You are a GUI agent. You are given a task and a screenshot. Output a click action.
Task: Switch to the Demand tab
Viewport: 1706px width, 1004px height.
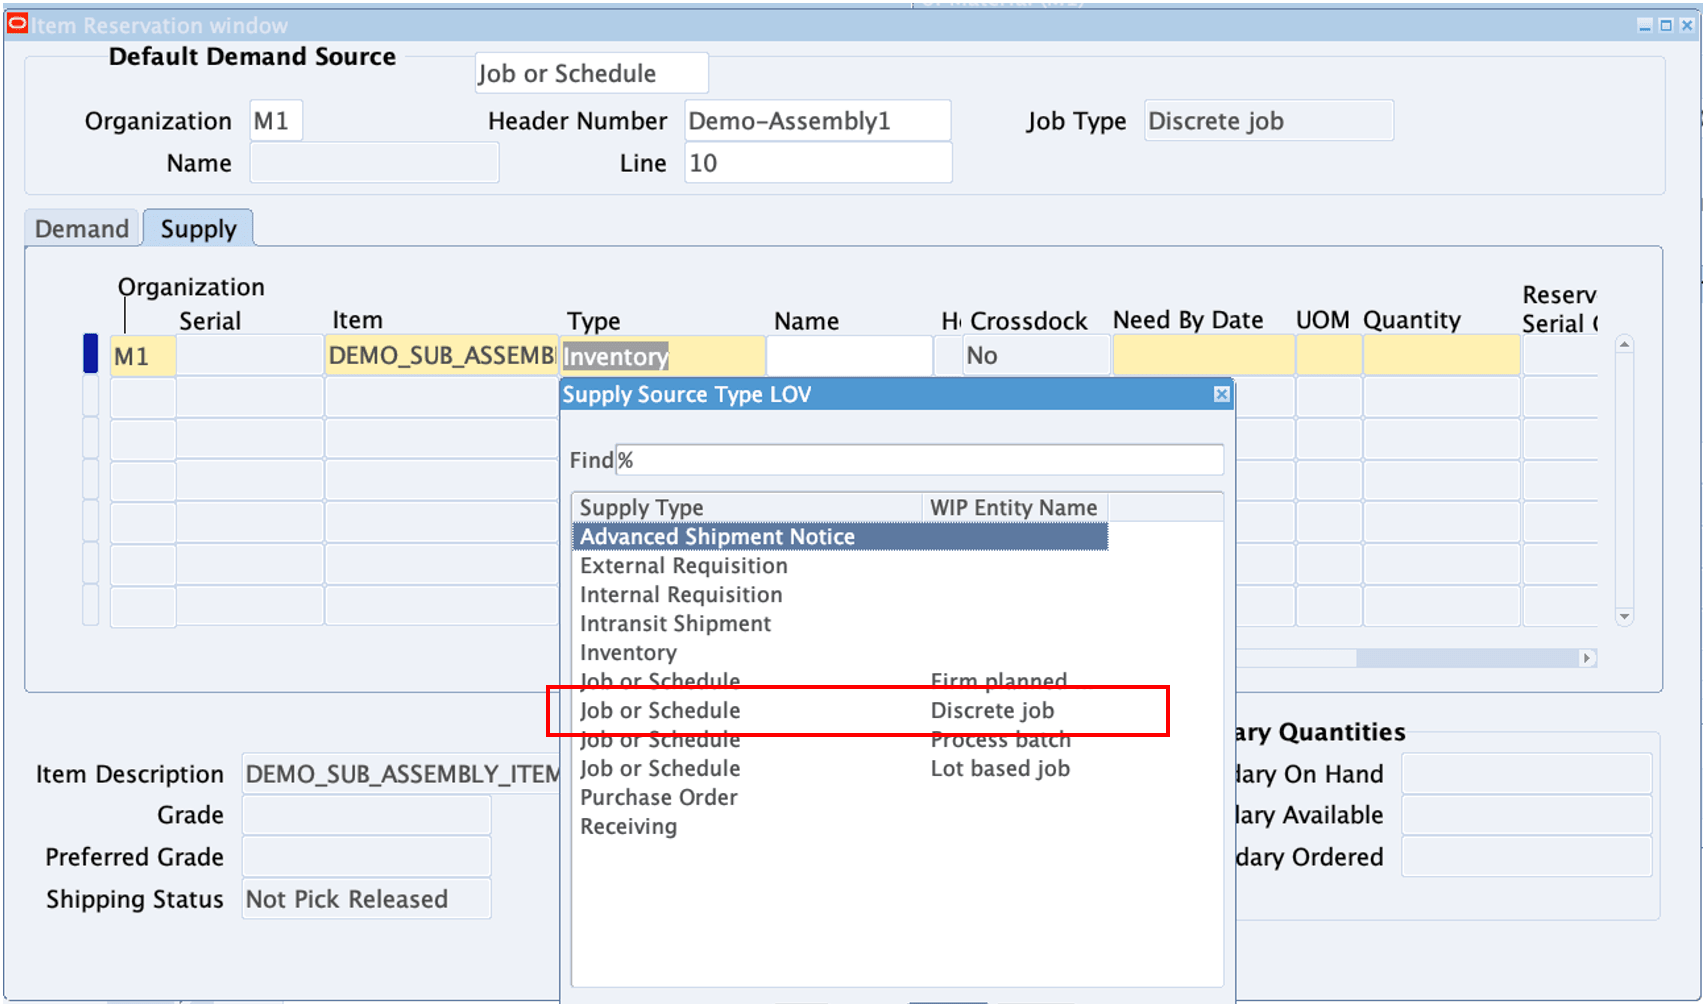click(x=80, y=228)
